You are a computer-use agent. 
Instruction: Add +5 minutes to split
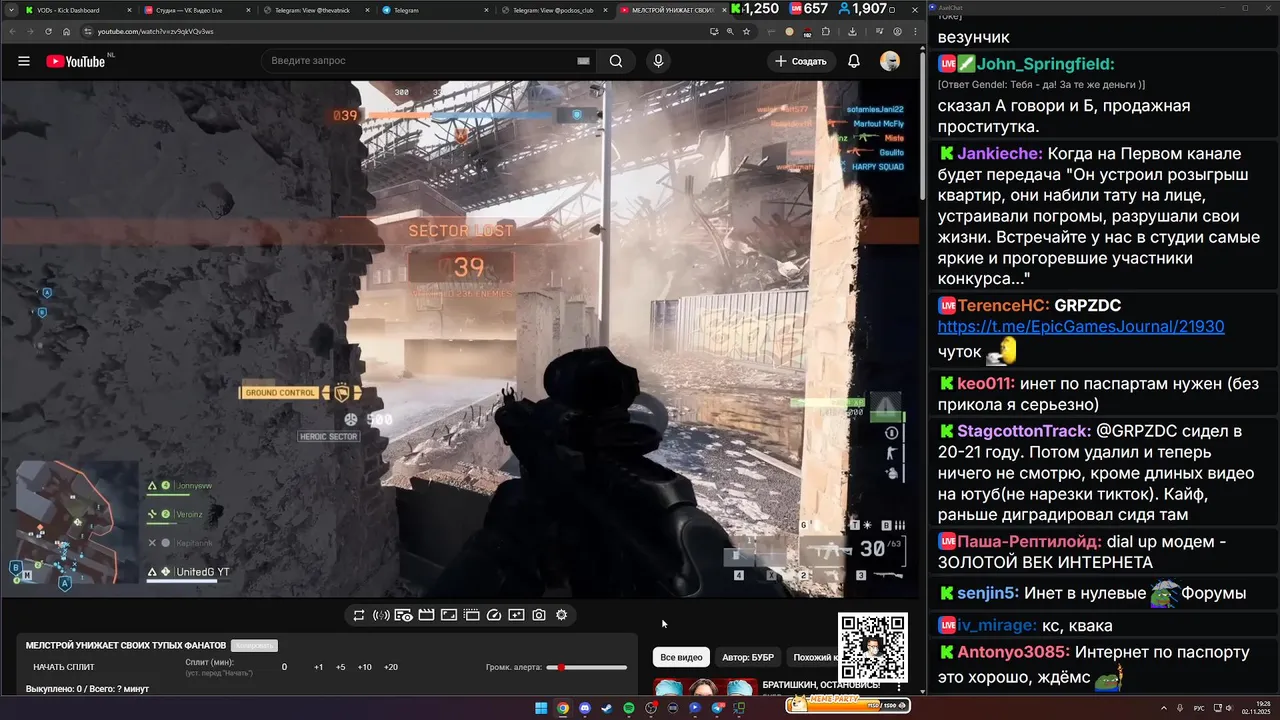click(340, 667)
